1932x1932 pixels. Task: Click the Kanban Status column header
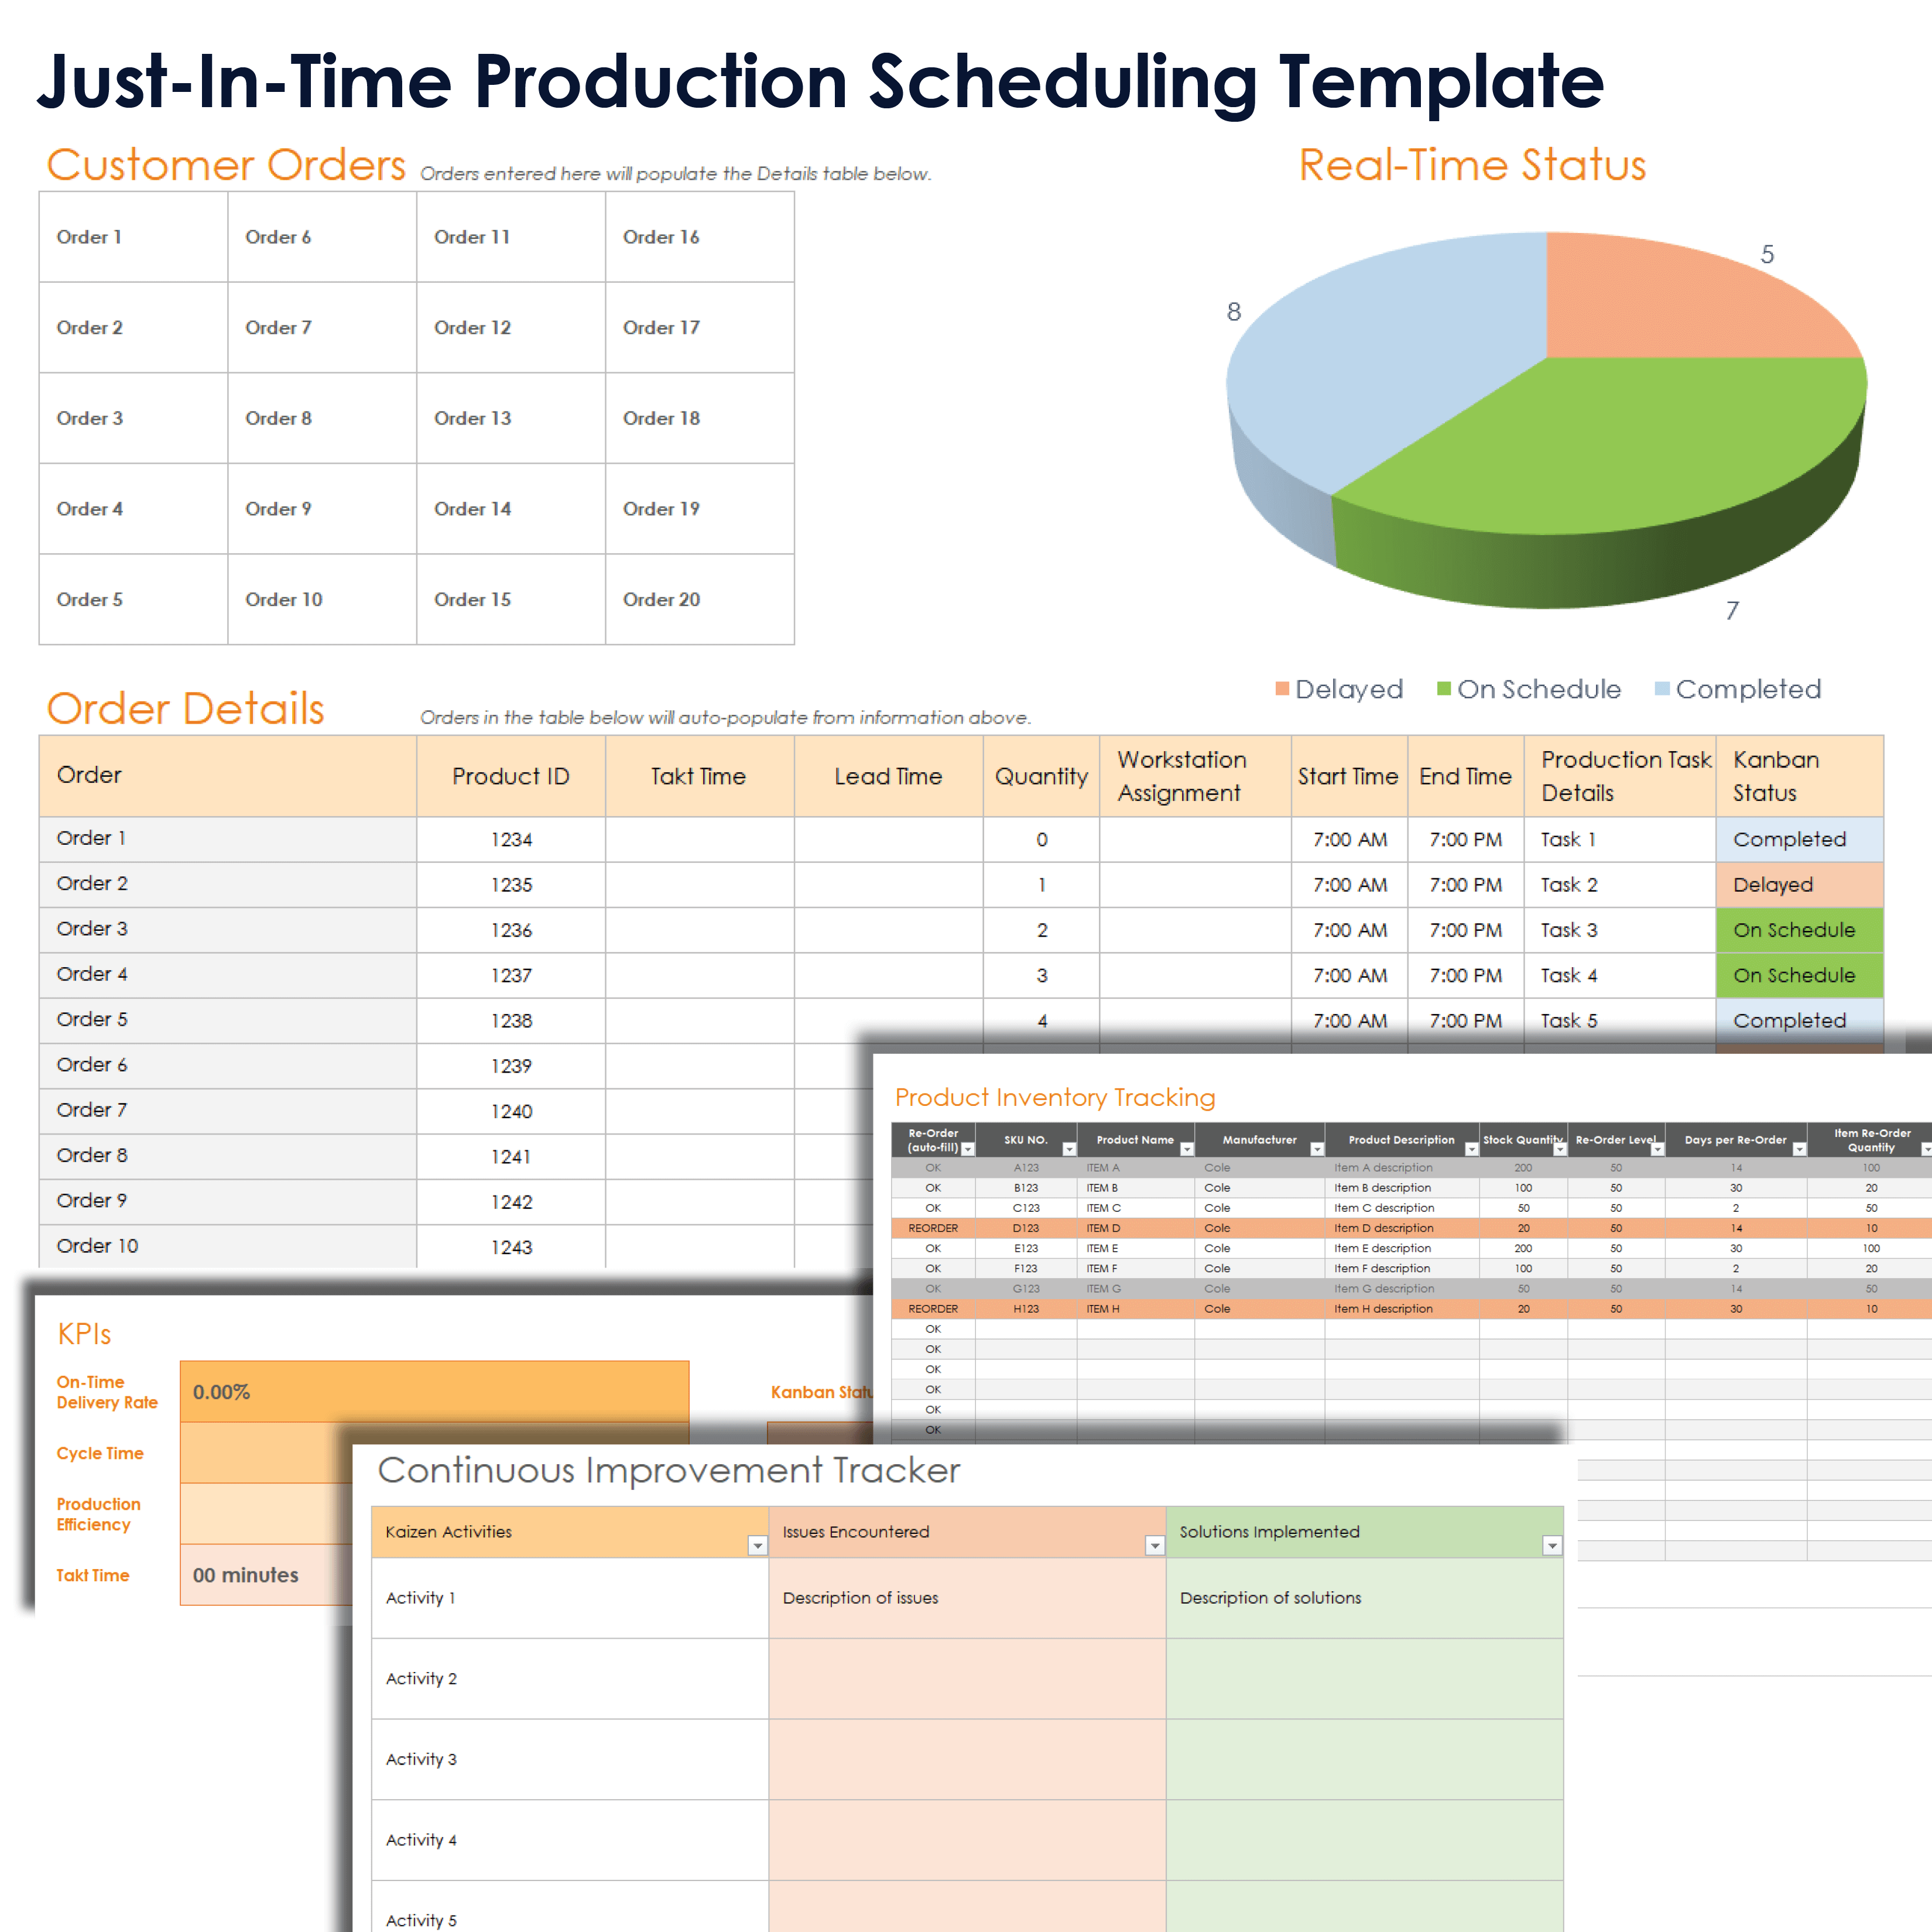coord(1799,776)
